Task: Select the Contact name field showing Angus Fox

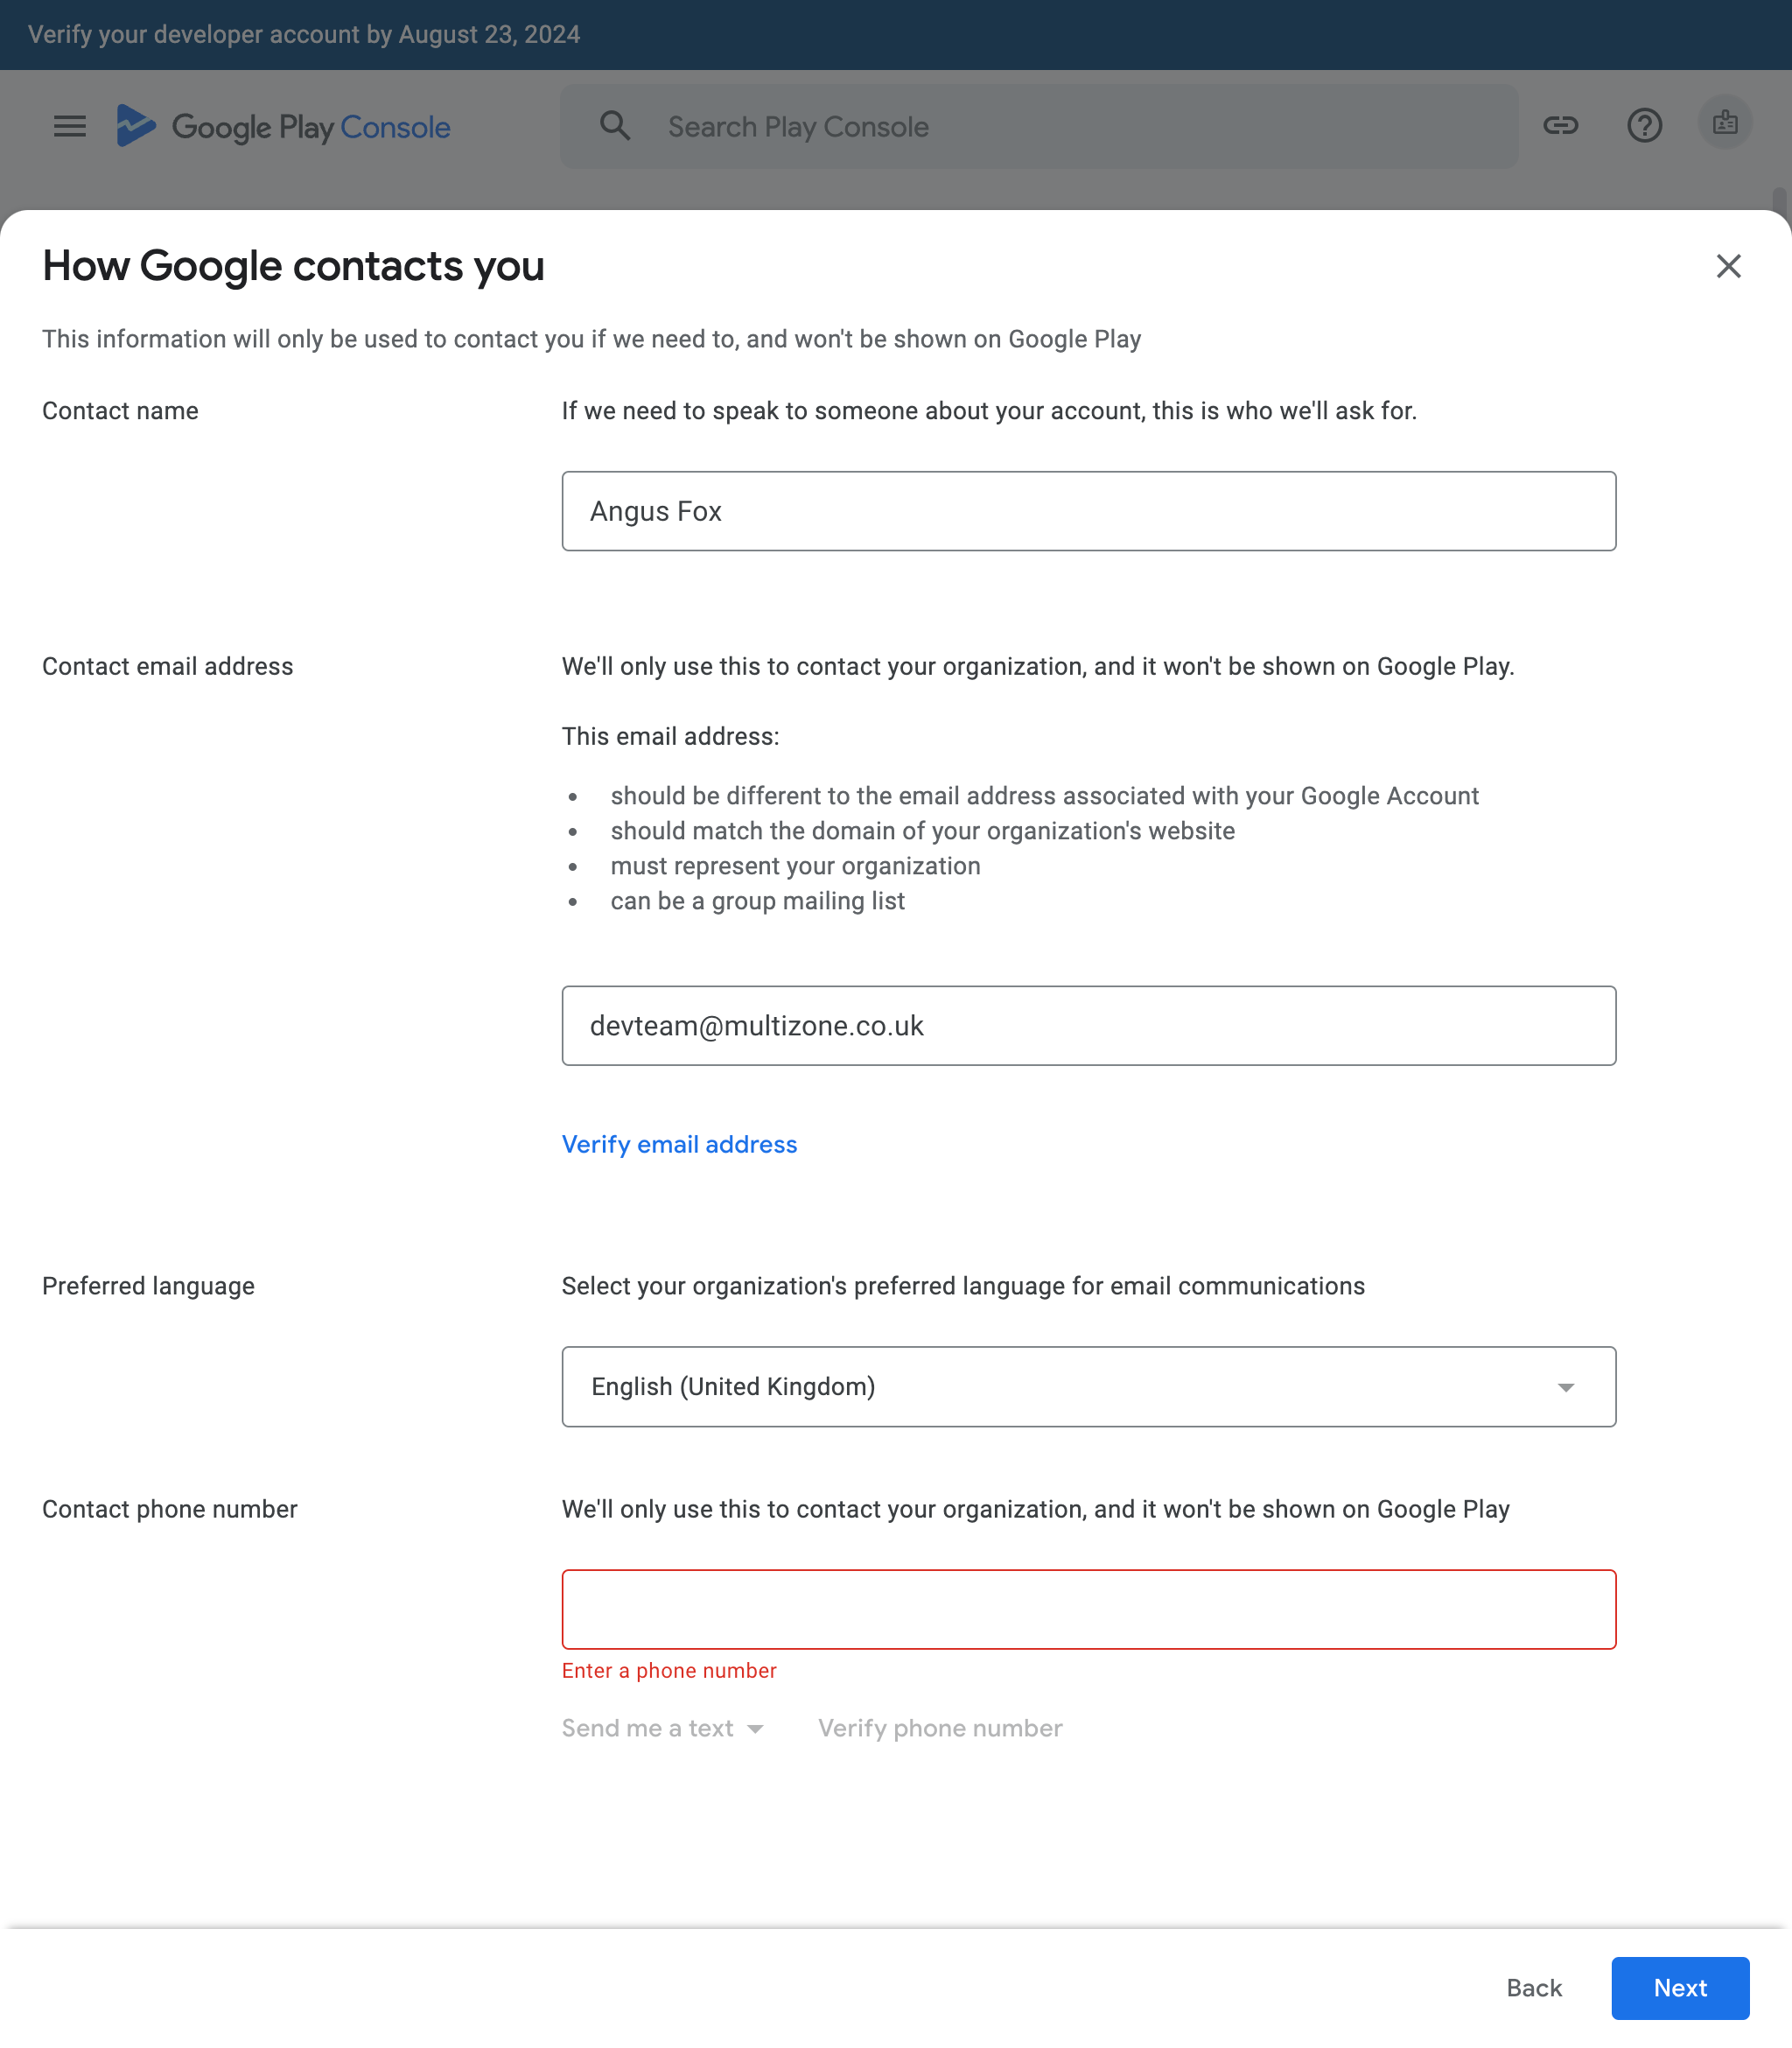Action: coord(1089,510)
